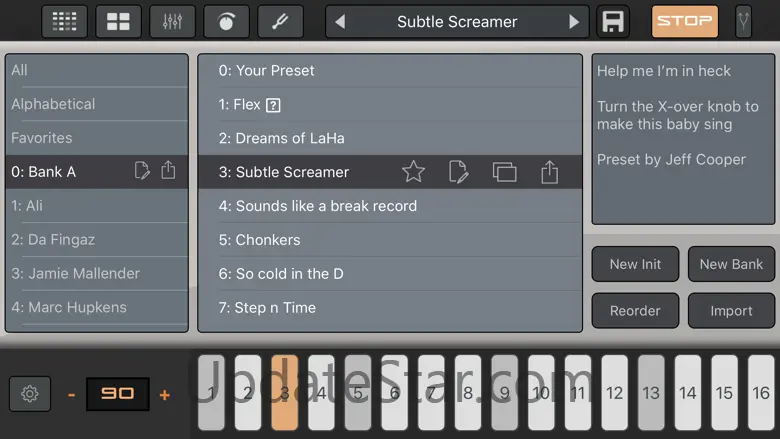Select the Alphabetical category
The image size is (780, 439).
click(53, 104)
